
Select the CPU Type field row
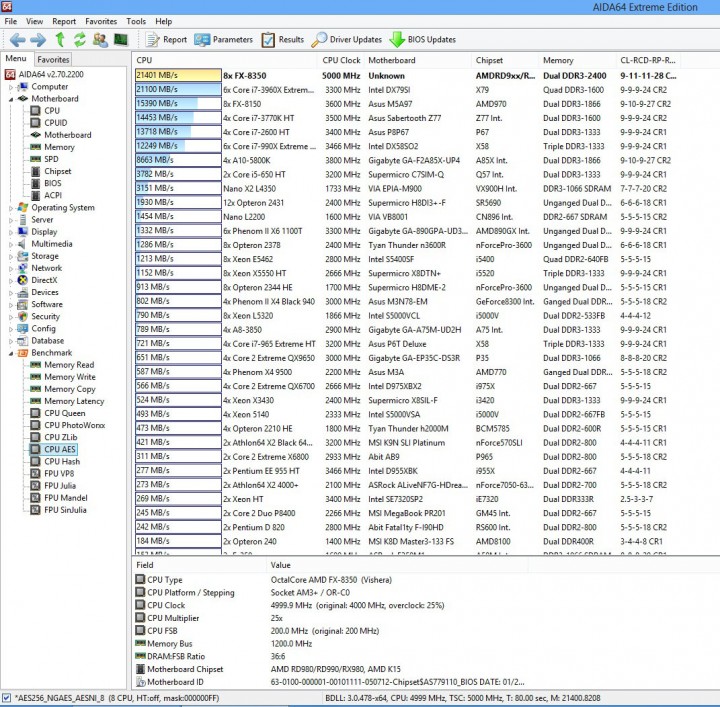331,580
